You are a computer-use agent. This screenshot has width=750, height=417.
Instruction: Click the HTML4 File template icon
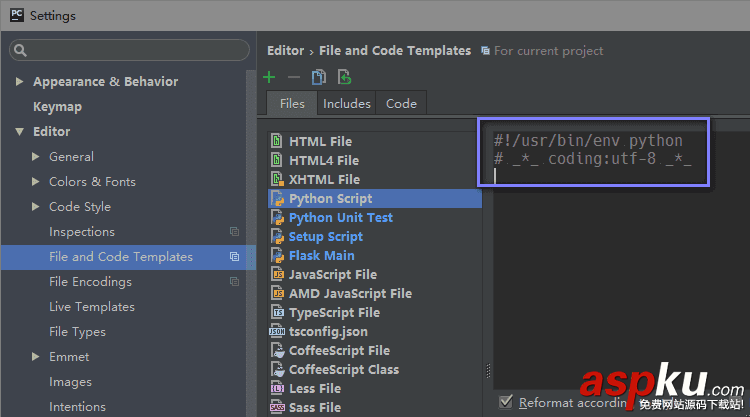[276, 160]
